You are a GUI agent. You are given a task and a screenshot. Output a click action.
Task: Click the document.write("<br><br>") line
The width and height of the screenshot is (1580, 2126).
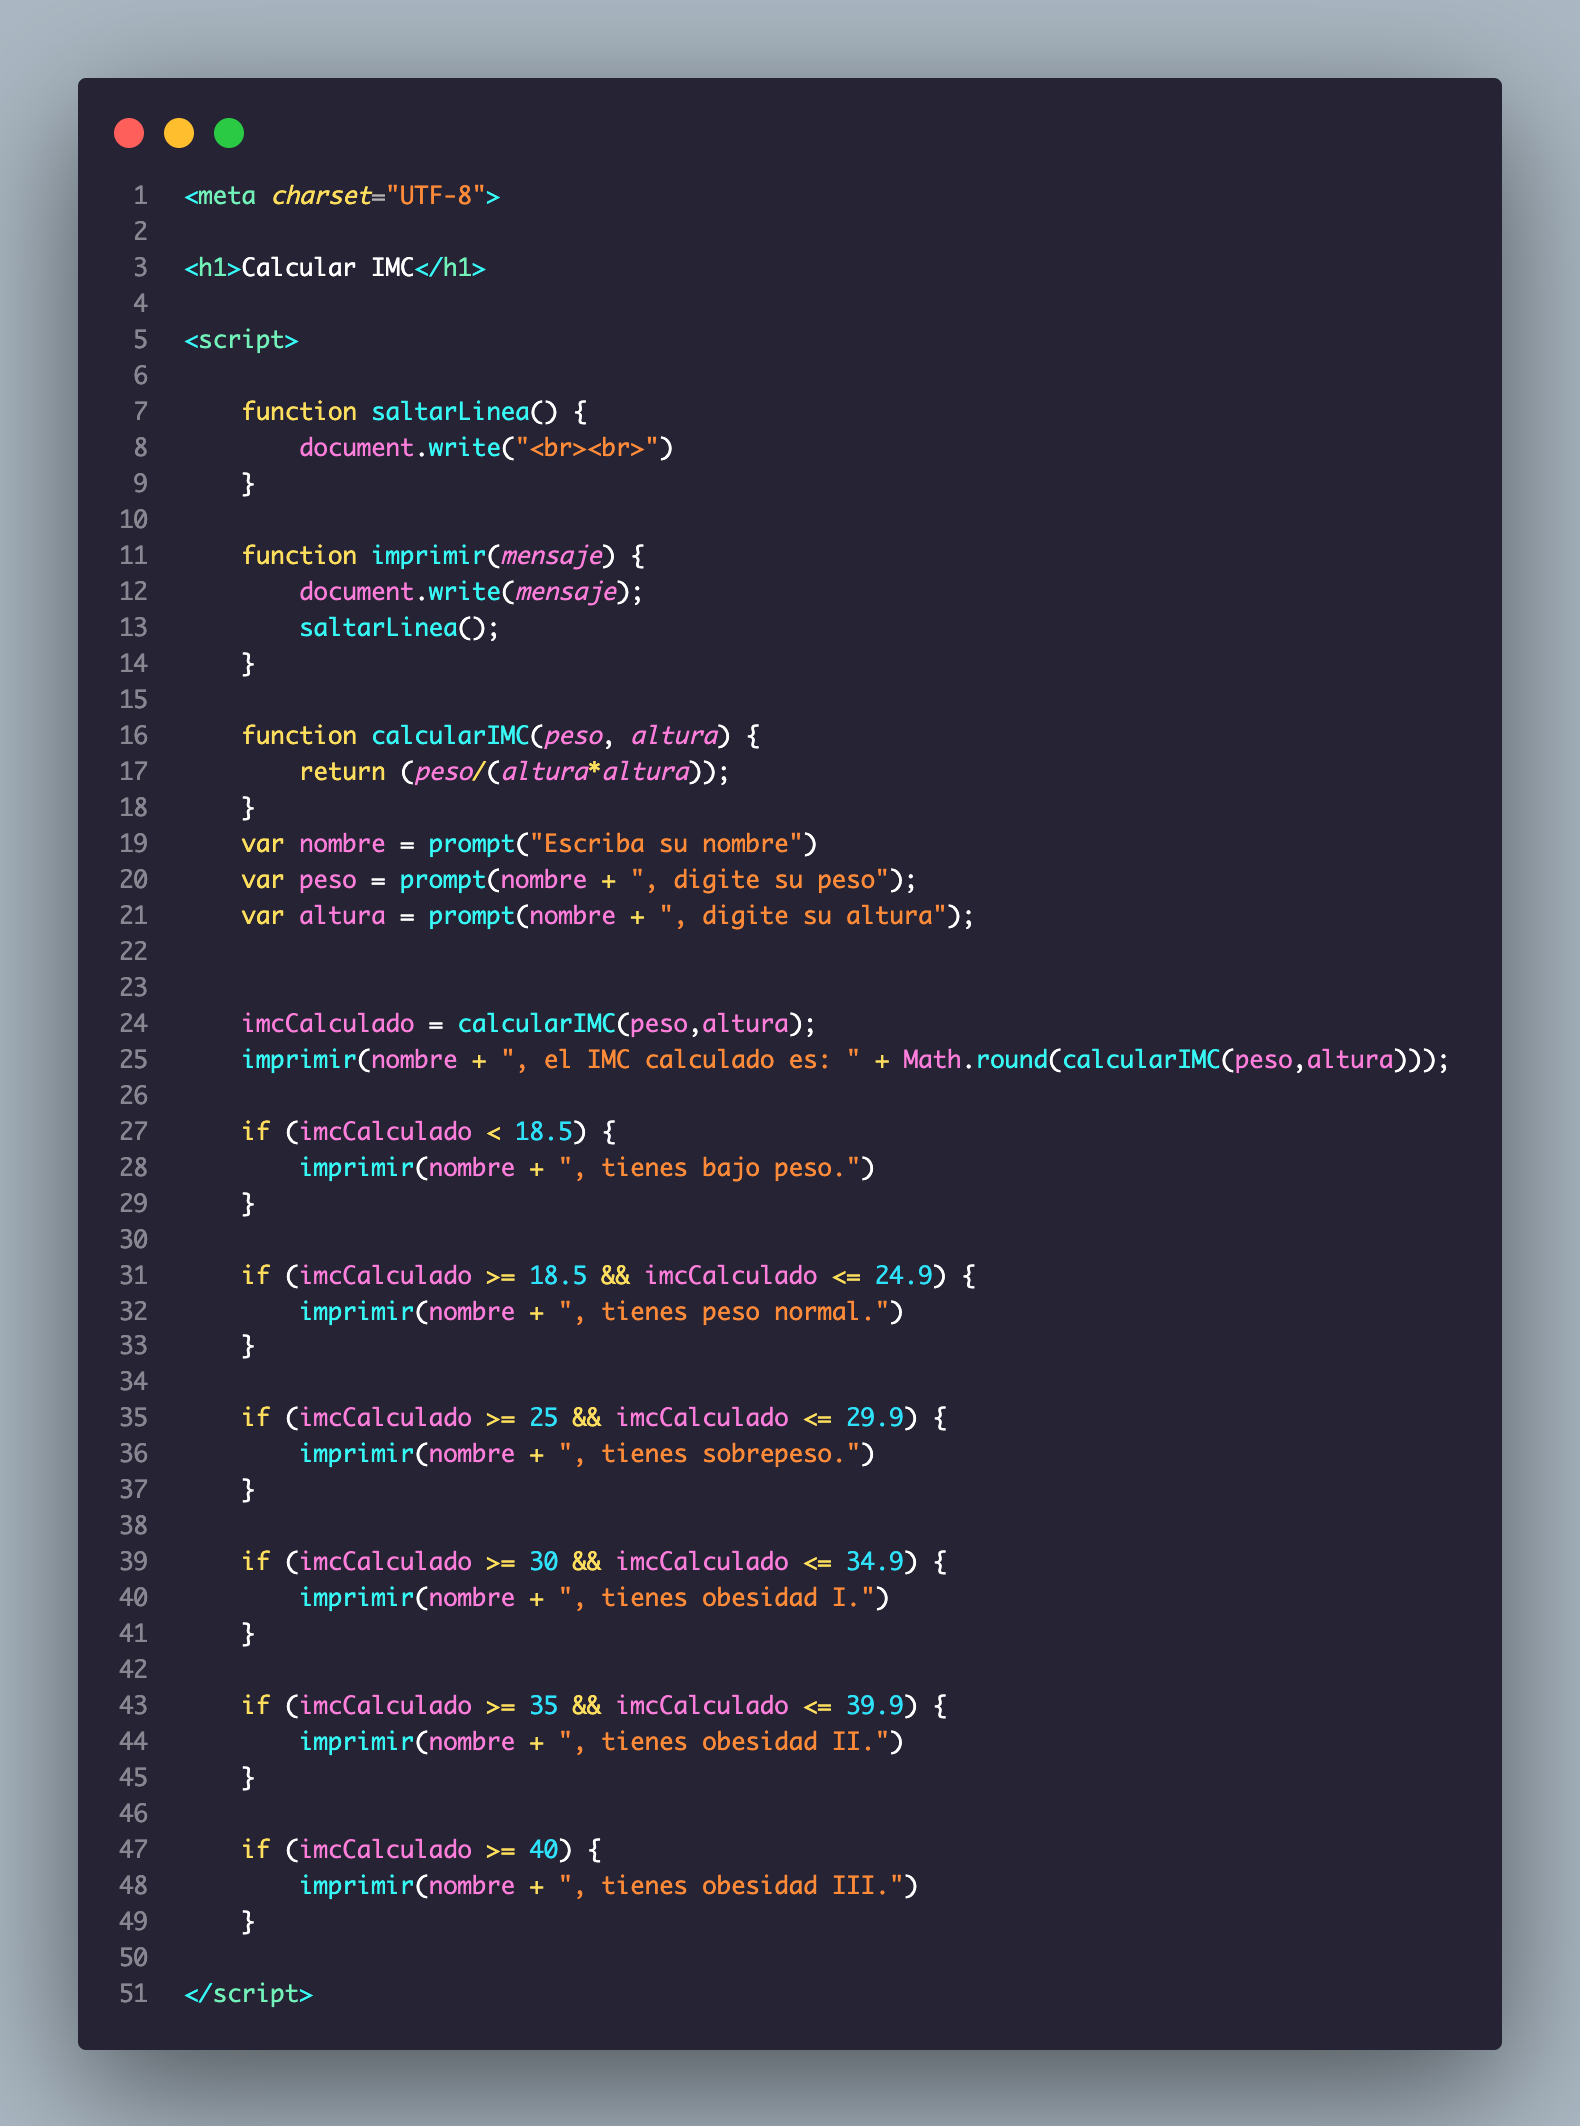pyautogui.click(x=486, y=448)
